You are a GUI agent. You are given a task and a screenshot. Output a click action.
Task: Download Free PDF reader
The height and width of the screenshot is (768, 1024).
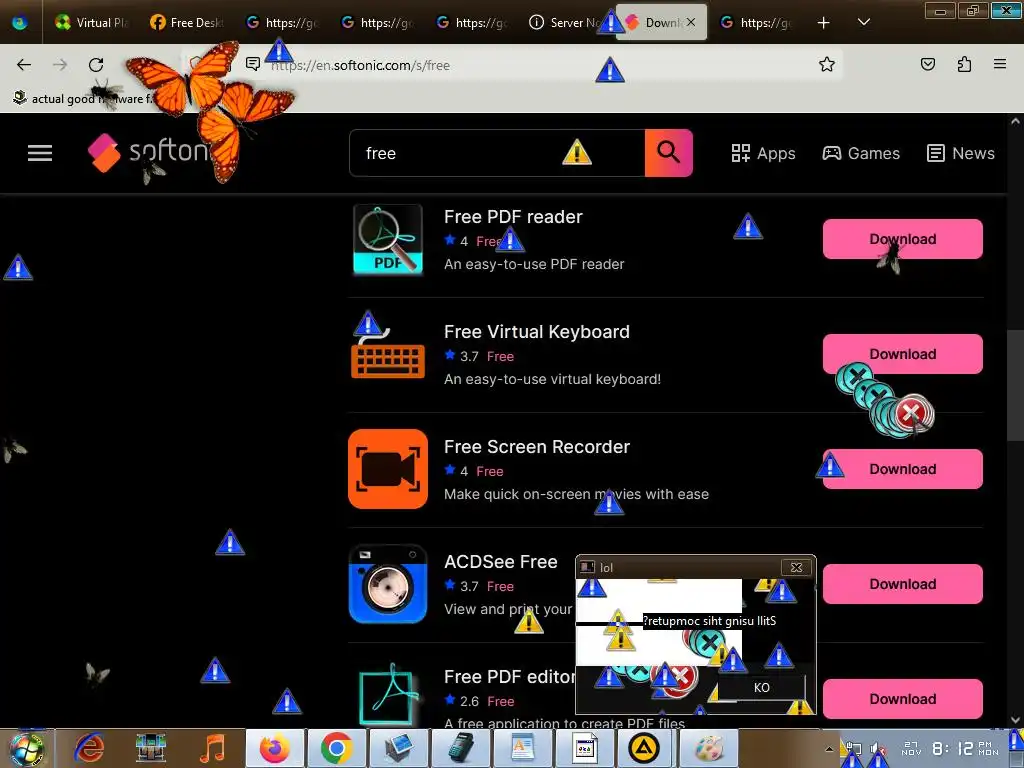tap(903, 239)
